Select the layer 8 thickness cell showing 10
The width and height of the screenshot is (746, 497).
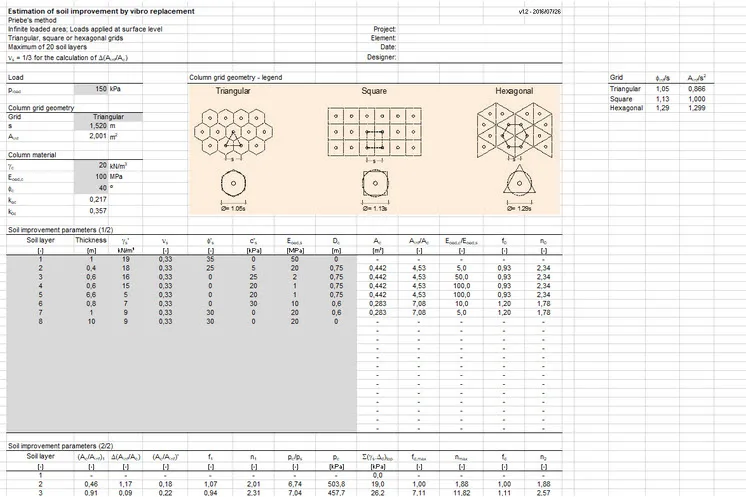91,322
